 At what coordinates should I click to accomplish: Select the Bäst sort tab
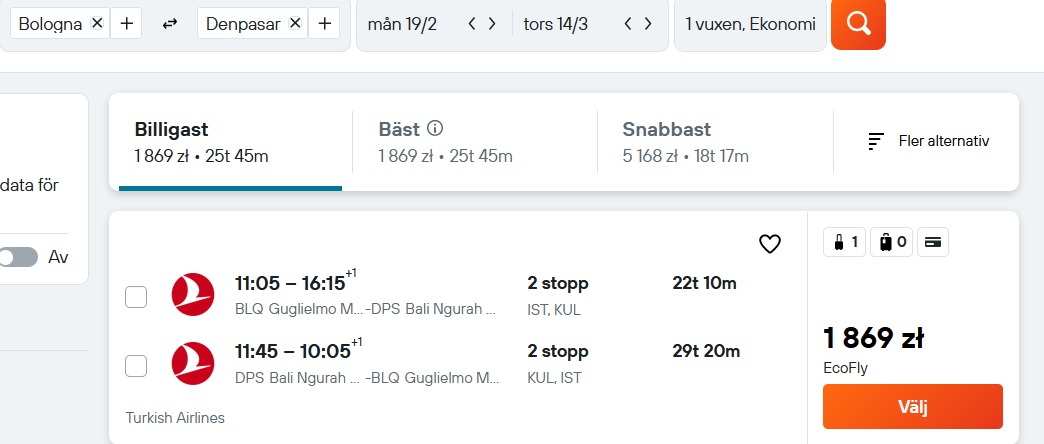pos(475,142)
